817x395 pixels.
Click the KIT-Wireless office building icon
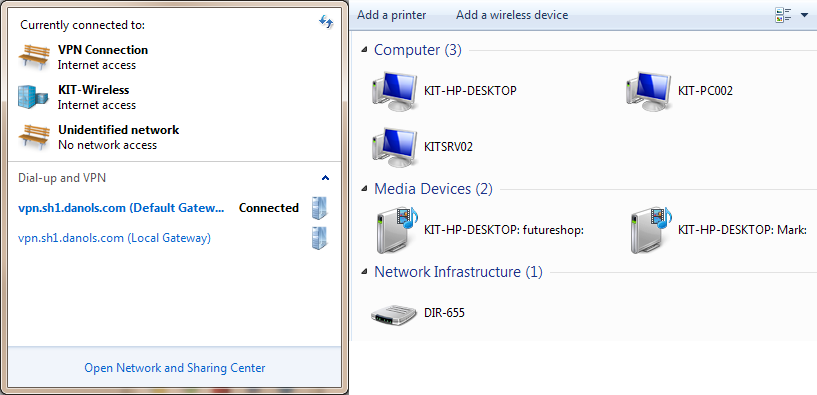(33, 97)
